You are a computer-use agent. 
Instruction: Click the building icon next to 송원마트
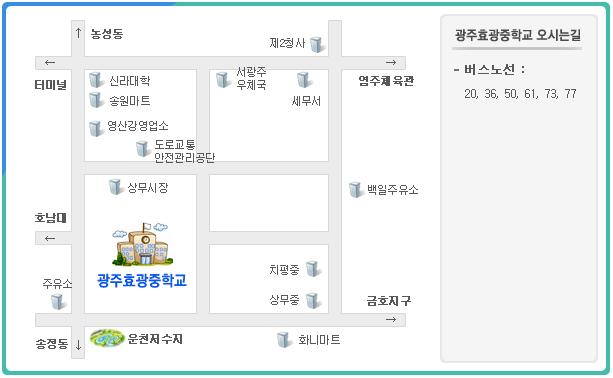(96, 100)
